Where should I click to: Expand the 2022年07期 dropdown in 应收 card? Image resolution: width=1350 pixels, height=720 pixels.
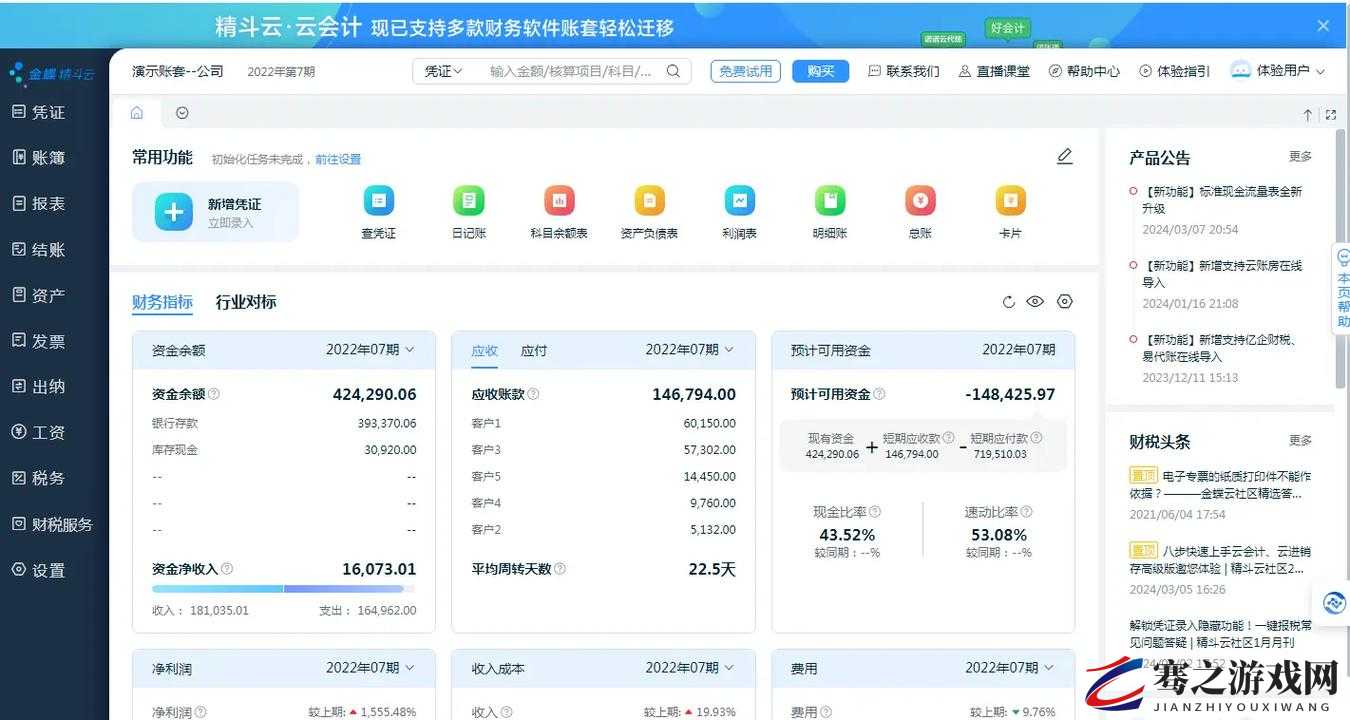690,350
